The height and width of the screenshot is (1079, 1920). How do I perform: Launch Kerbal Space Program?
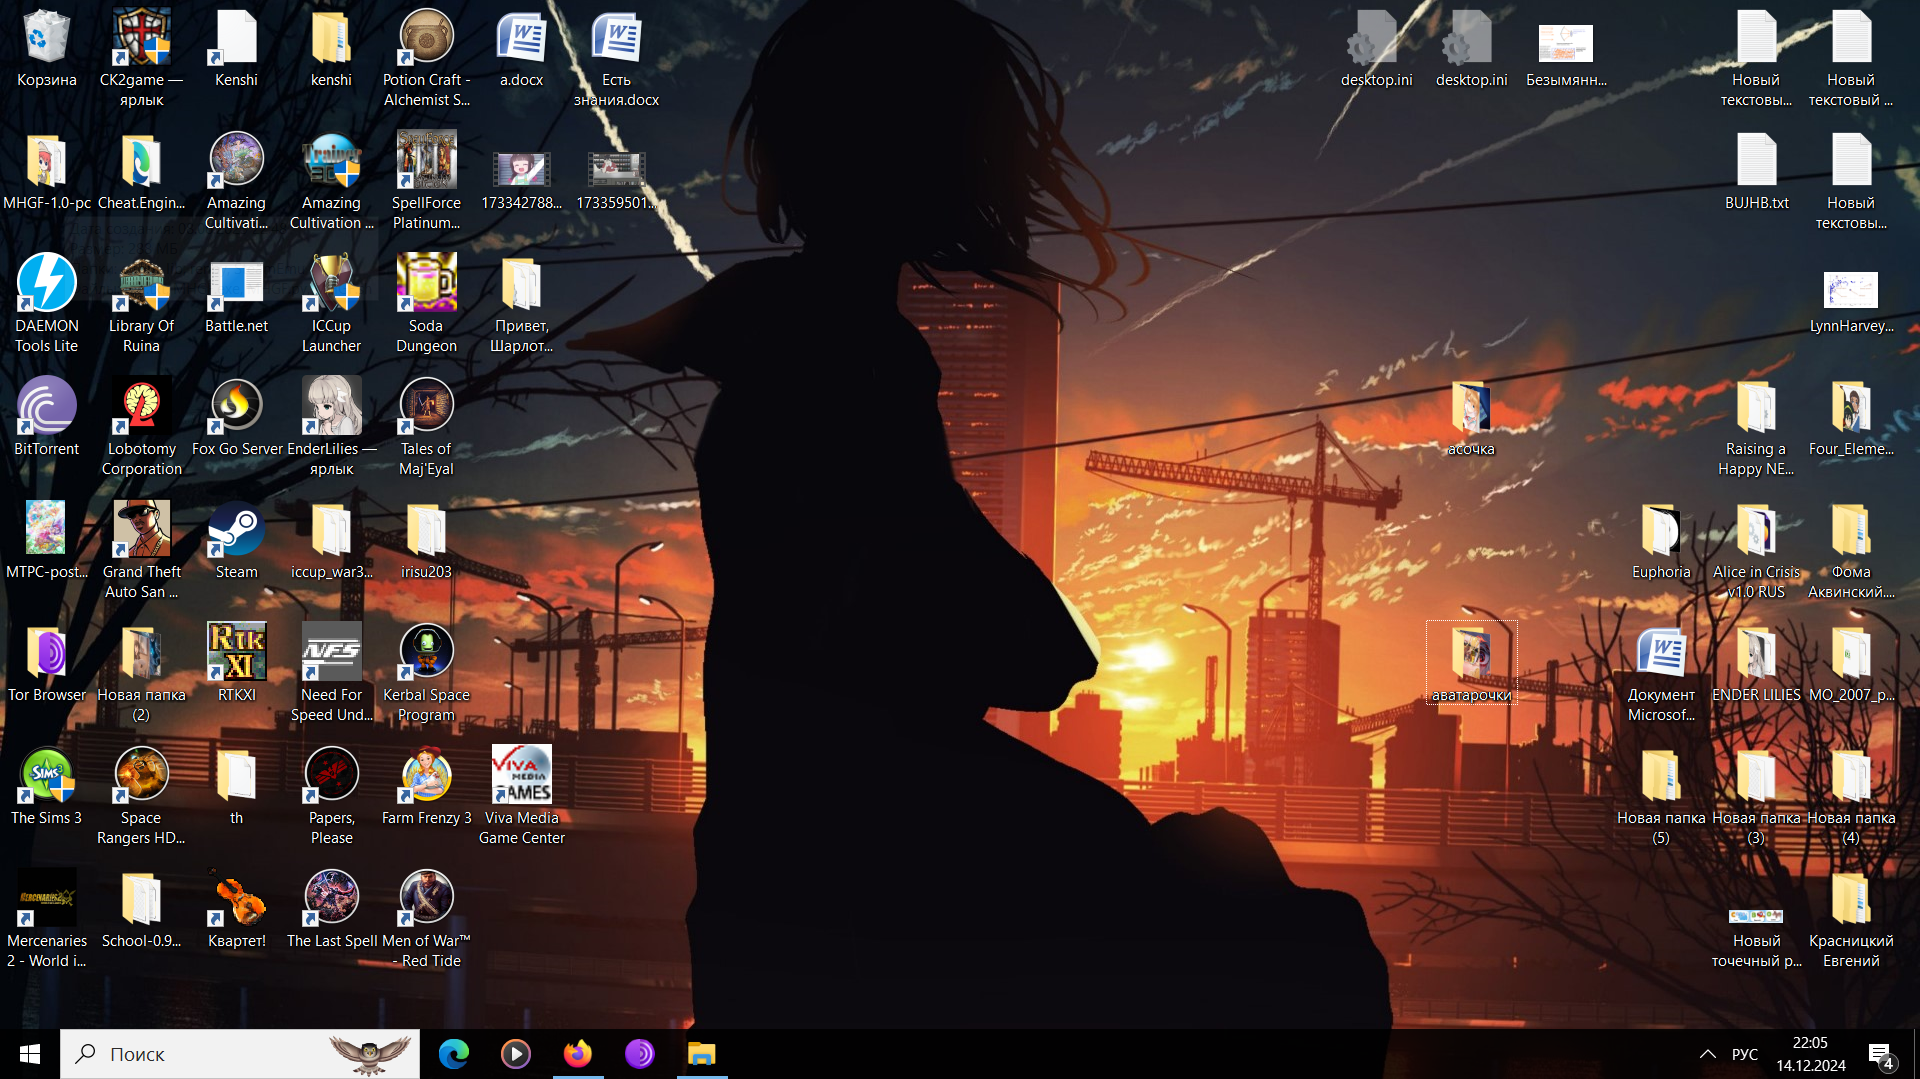(426, 673)
